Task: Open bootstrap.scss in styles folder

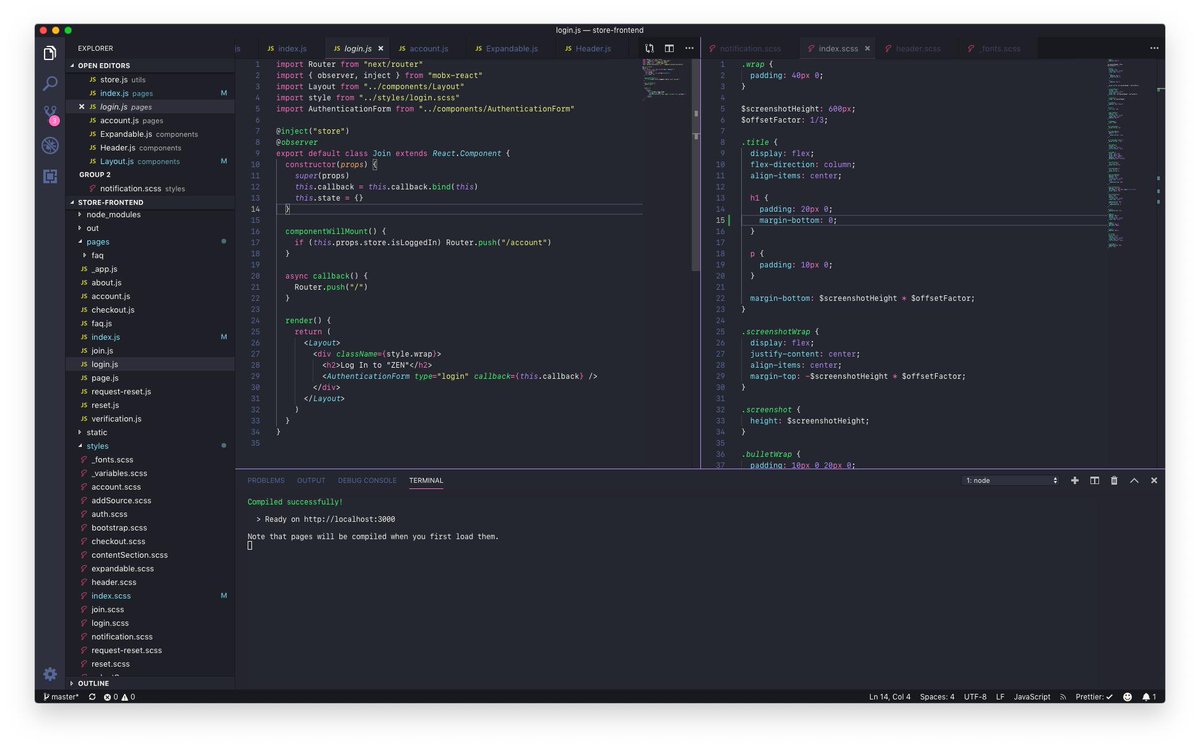Action: 150,527
